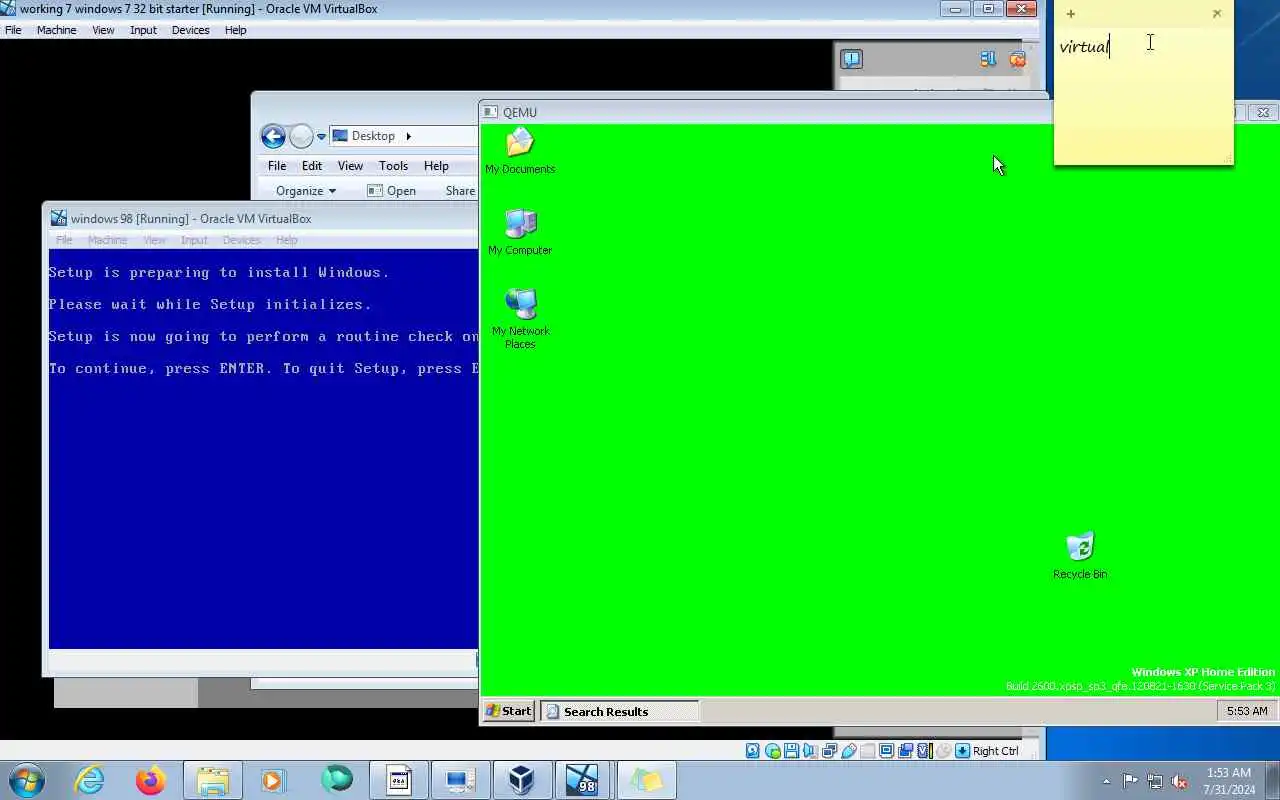Launch Firefox from taskbar
Image resolution: width=1280 pixels, height=800 pixels.
coord(151,780)
